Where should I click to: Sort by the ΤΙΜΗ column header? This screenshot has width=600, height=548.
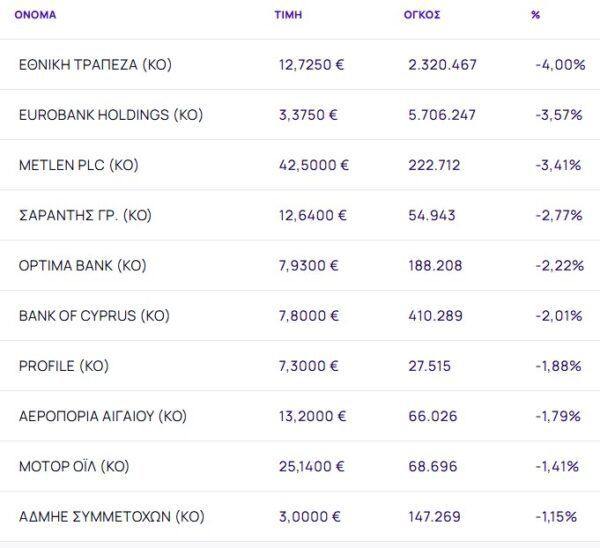[x=290, y=15]
